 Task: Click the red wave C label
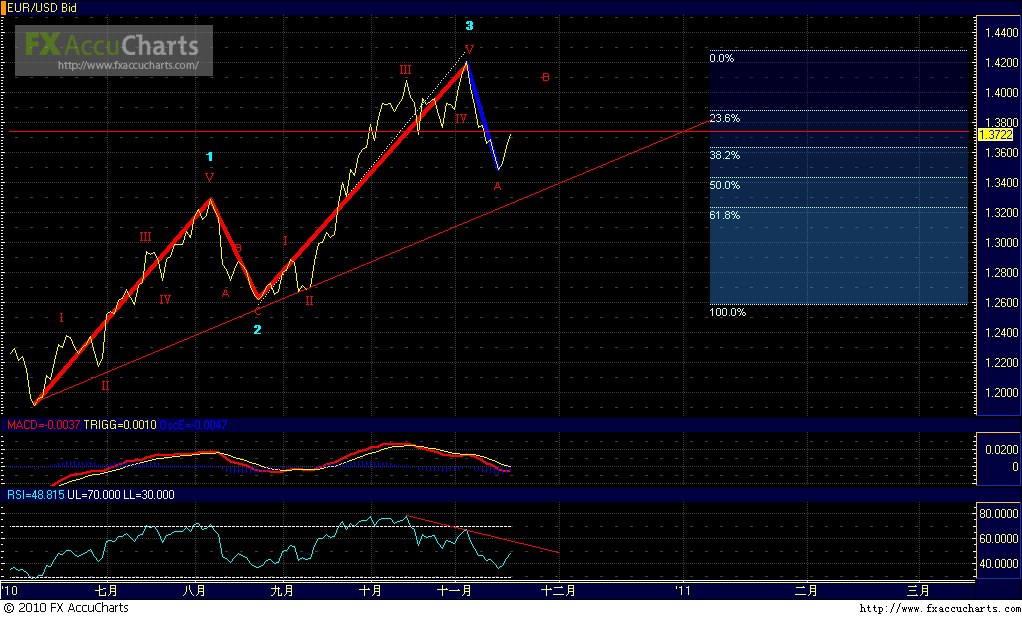tap(257, 312)
